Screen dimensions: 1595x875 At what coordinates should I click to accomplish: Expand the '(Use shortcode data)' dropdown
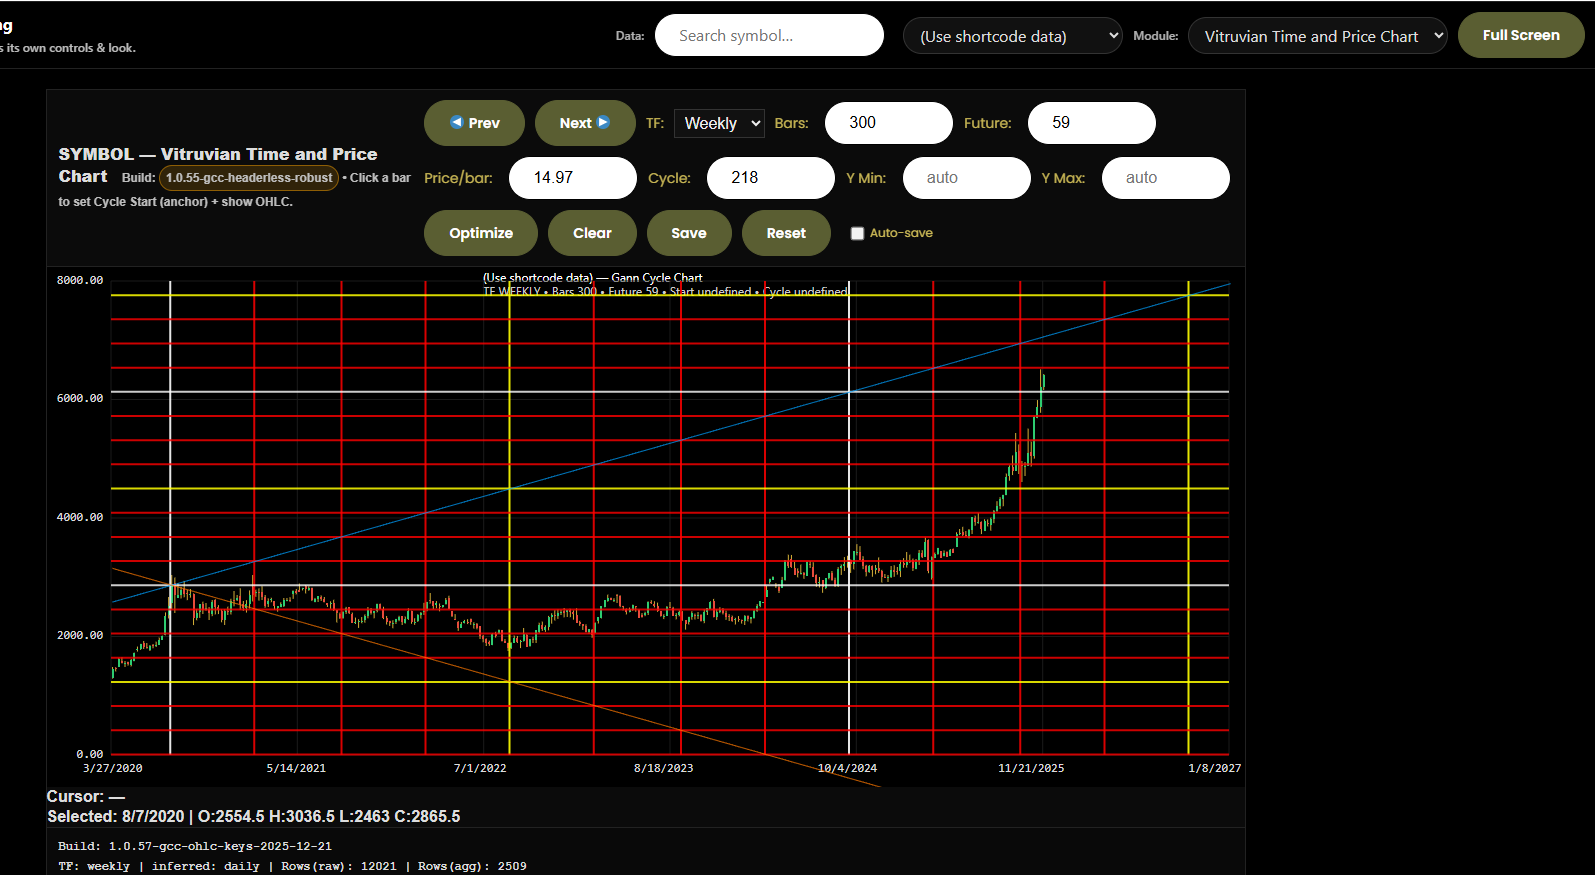click(1012, 36)
